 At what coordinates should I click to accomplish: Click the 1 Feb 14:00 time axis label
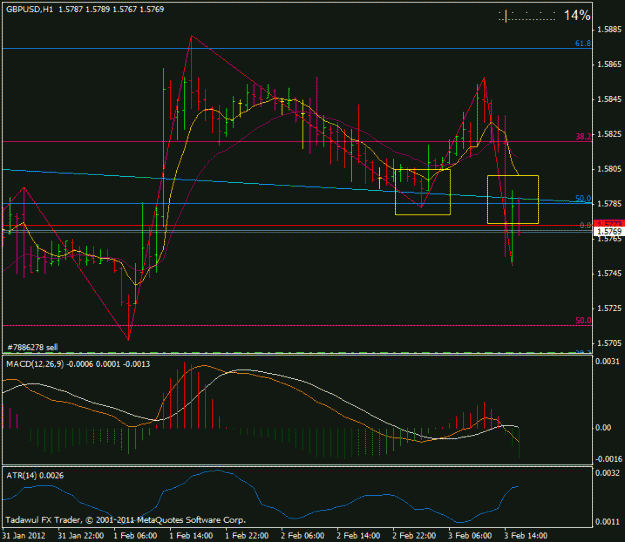point(191,536)
